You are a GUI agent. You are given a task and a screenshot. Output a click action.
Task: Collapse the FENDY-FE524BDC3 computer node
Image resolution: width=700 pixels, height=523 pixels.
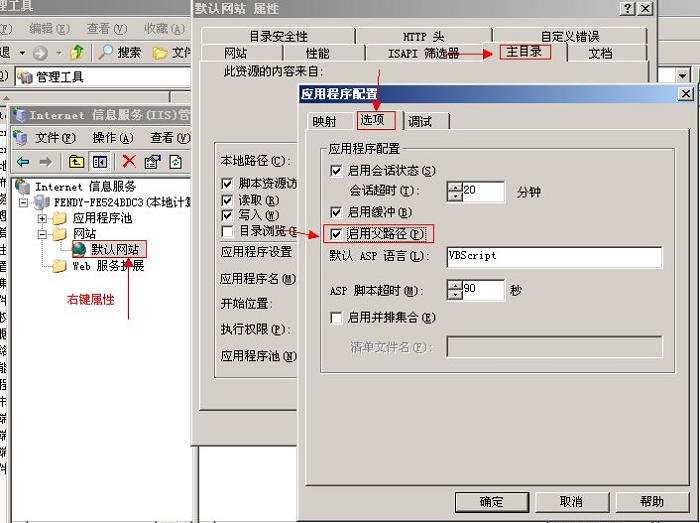23,203
